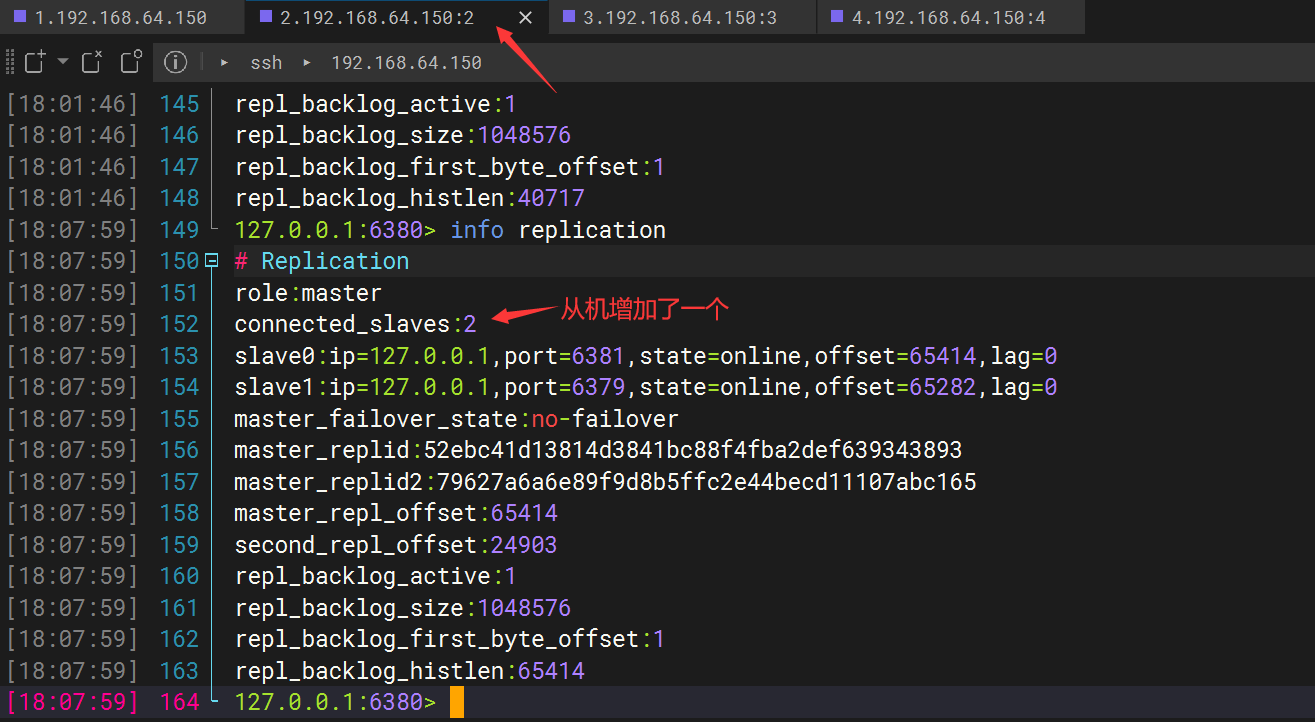This screenshot has width=1315, height=722.
Task: Click the purple icon on tab 3
Action: 569,16
